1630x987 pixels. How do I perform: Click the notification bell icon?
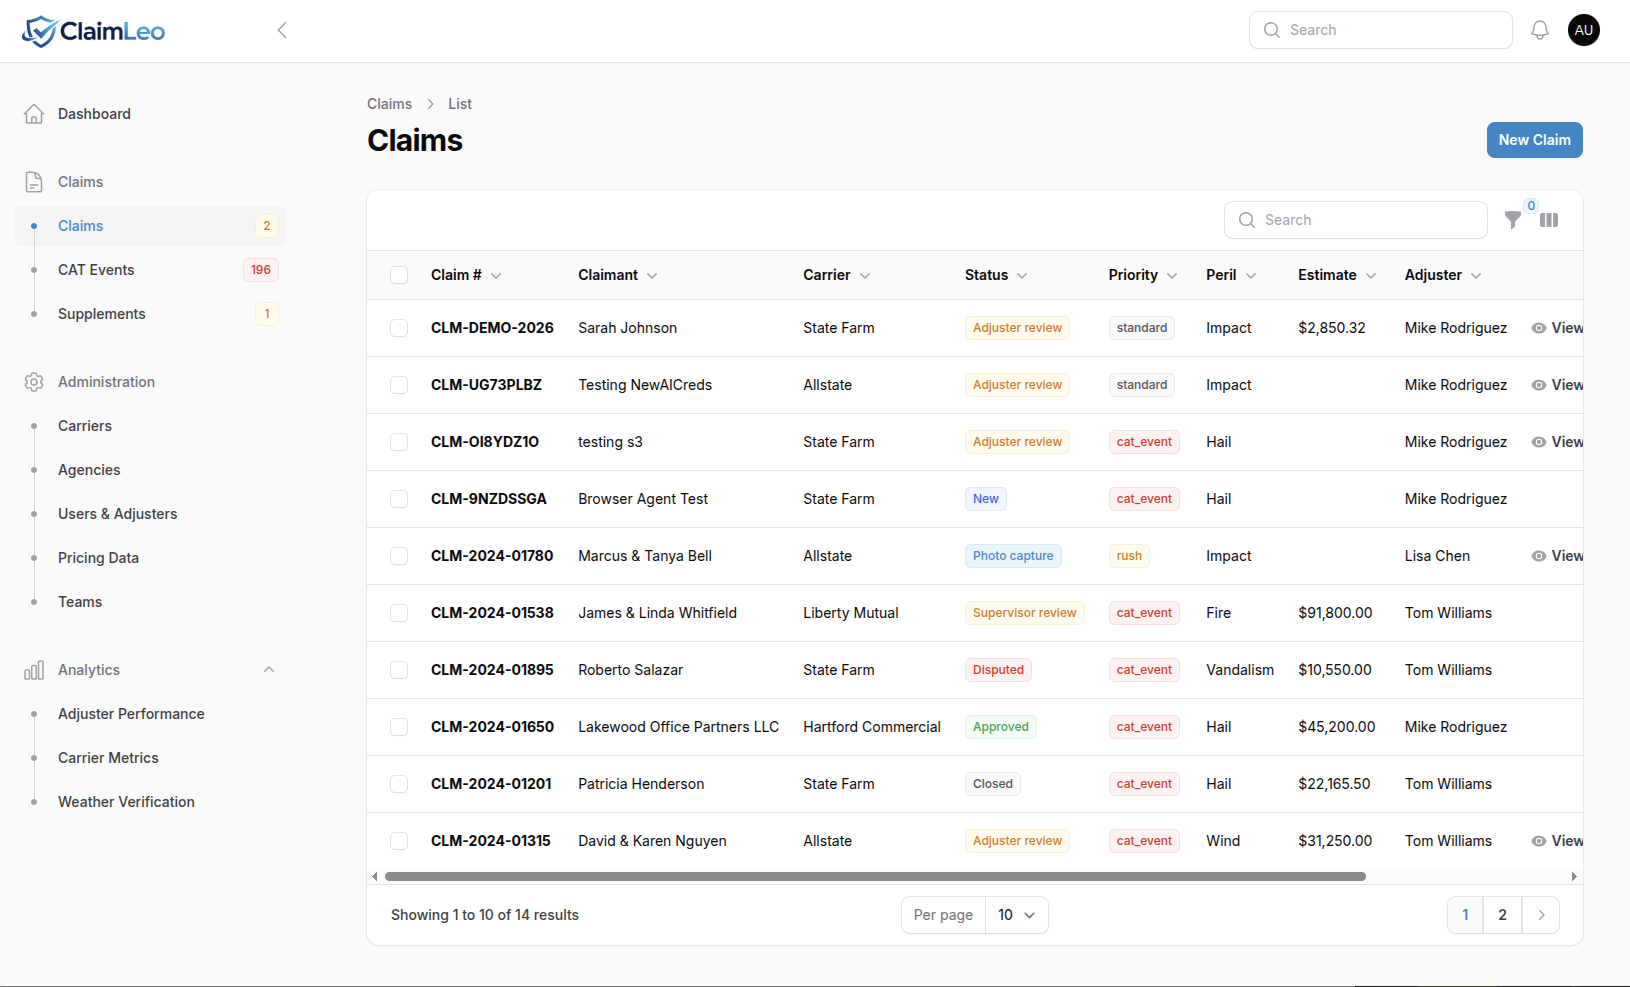click(x=1539, y=30)
